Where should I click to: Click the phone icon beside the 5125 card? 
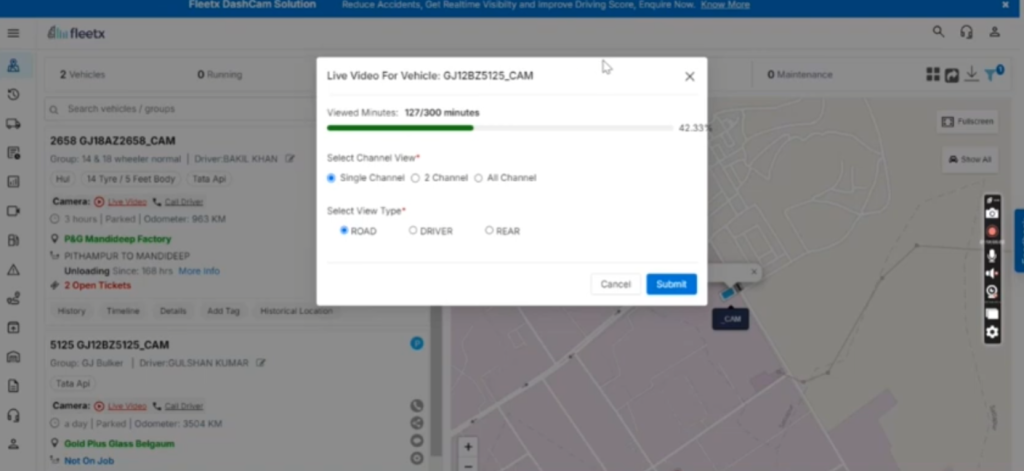pos(417,406)
